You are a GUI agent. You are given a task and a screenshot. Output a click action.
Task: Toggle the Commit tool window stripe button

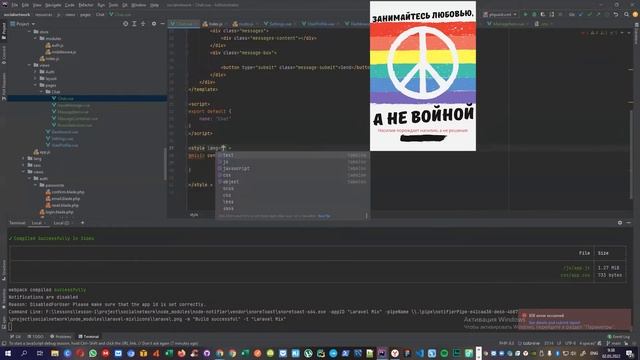(4, 54)
